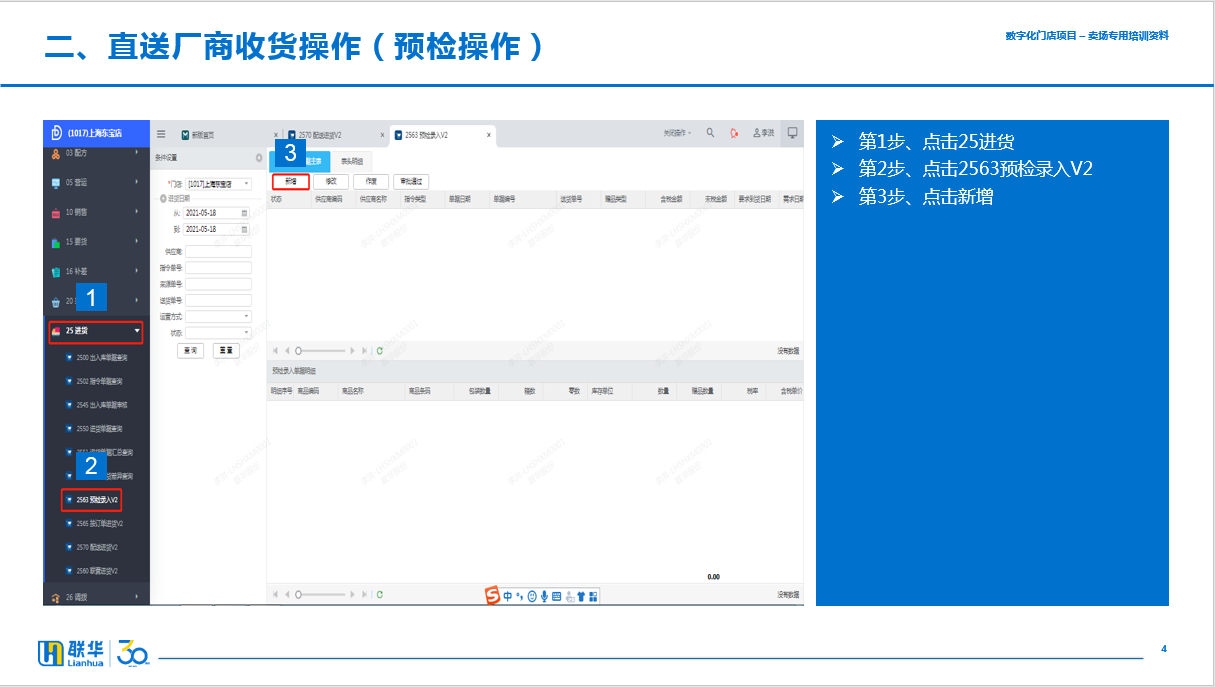Open 2580 联营进货V2 in the sidebar
1215x687 pixels.
(x=92, y=571)
